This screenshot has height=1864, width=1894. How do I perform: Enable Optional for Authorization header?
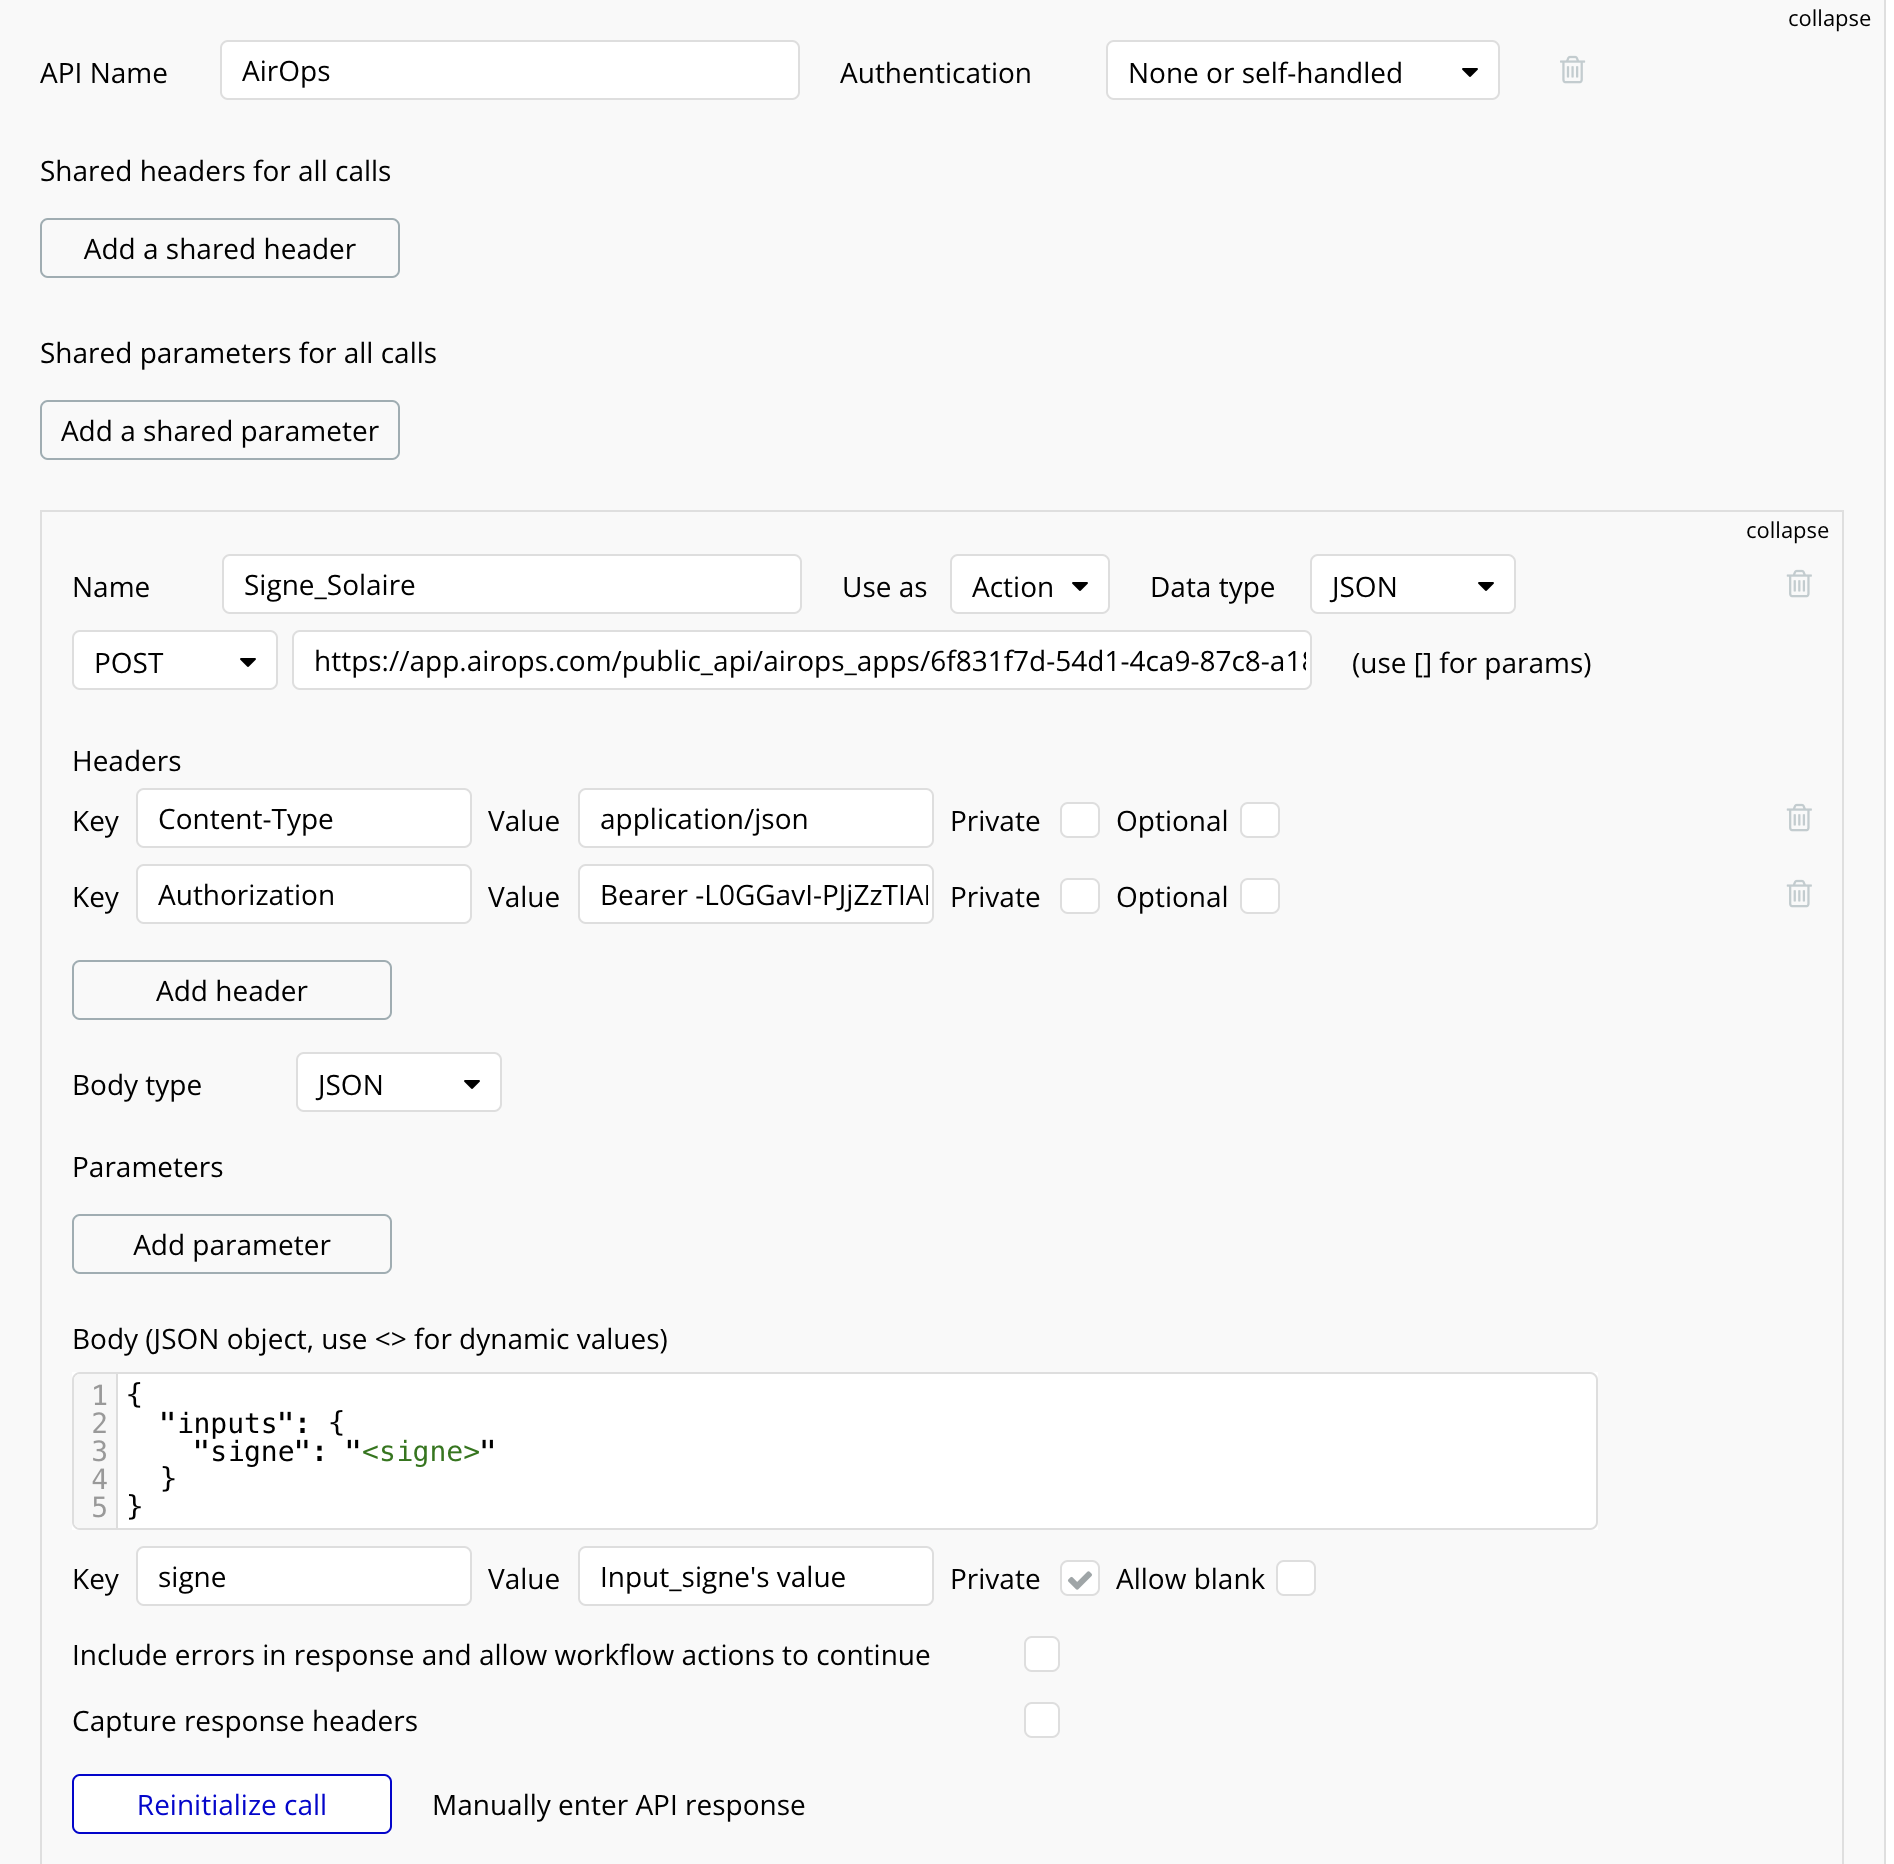click(x=1259, y=896)
